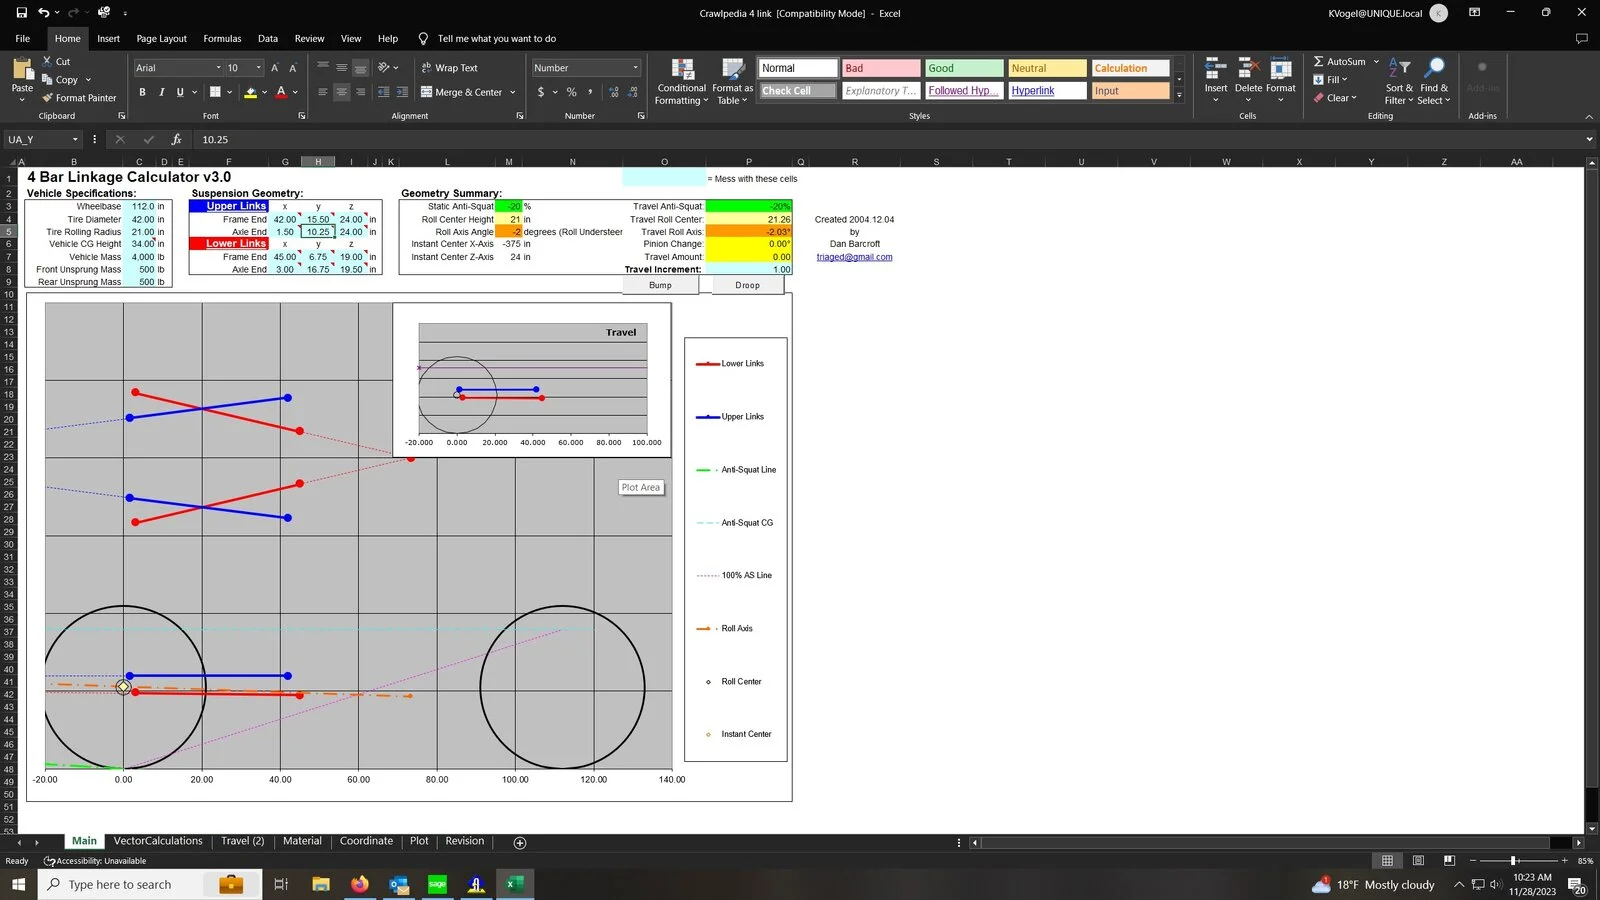
Task: Click the Undo arrow in title bar
Action: [43, 13]
